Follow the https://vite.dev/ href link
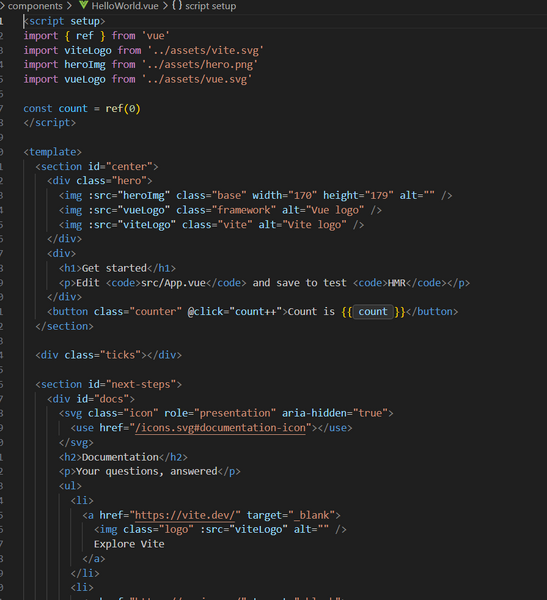The height and width of the screenshot is (600, 547). pyautogui.click(x=185, y=515)
